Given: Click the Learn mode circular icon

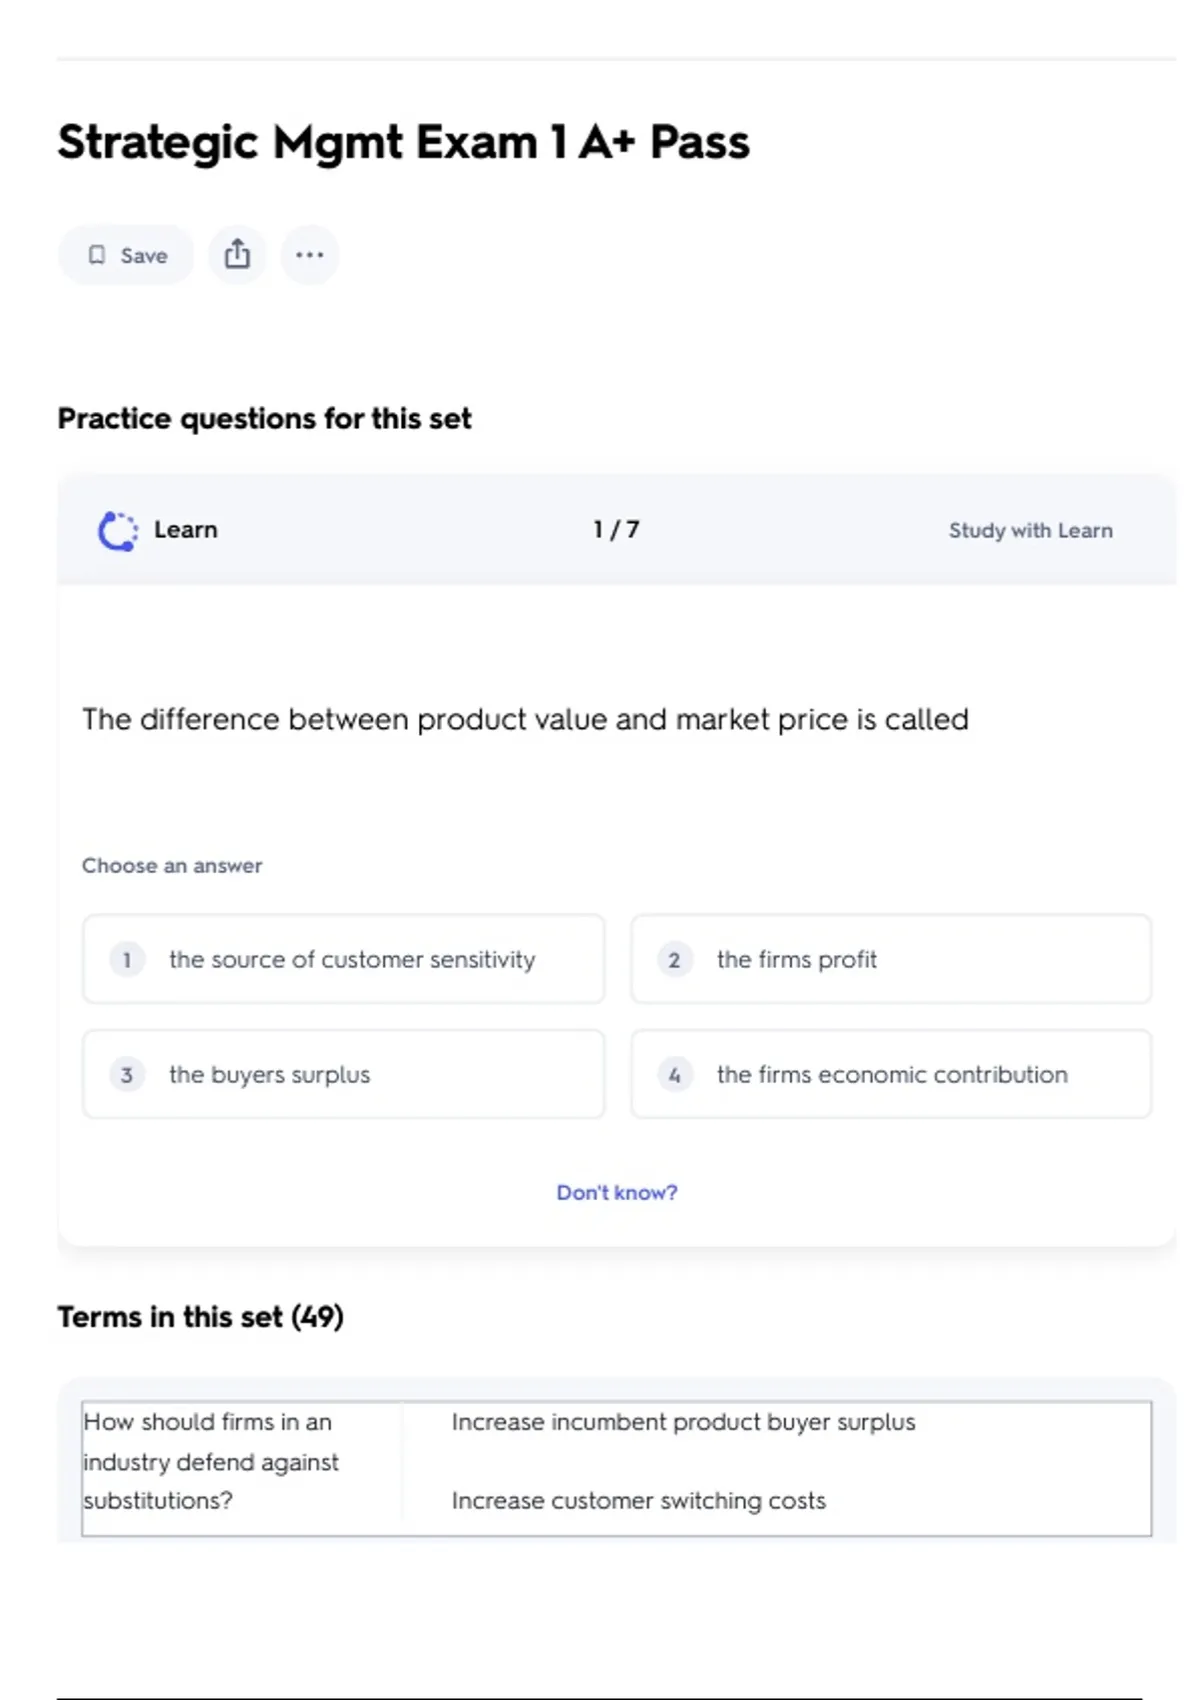Looking at the screenshot, I should coord(118,531).
